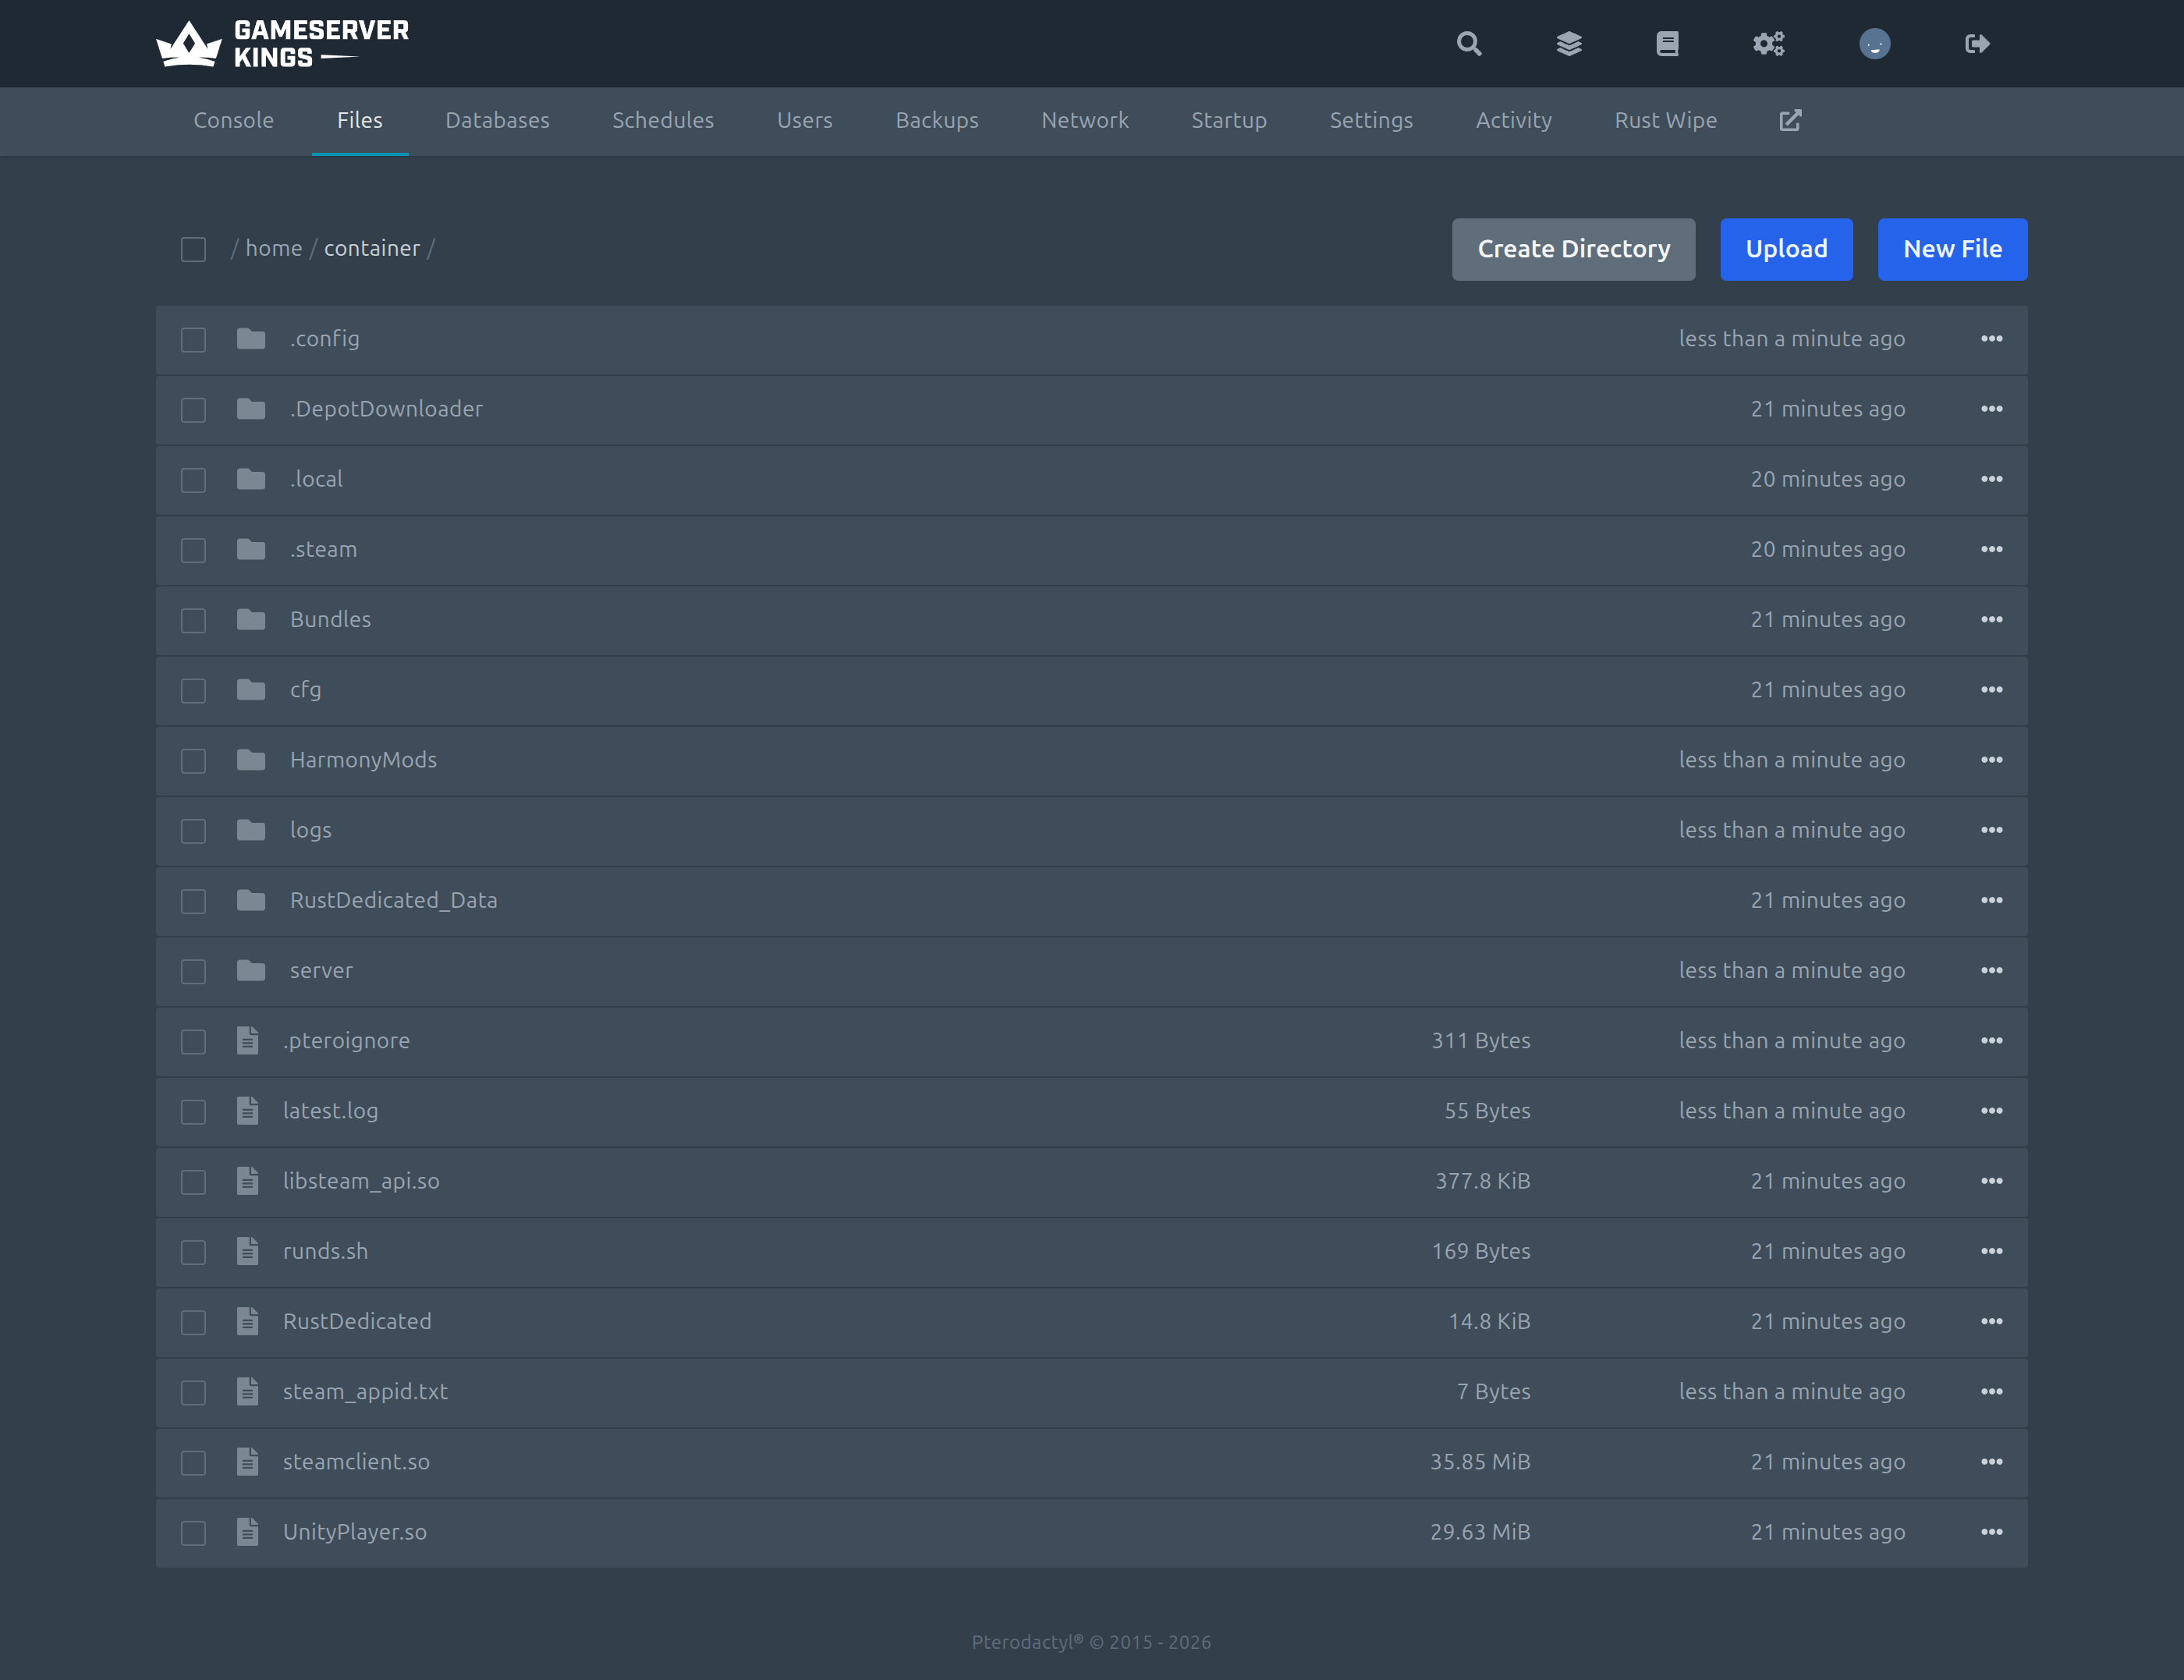The image size is (2184, 1680).
Task: Switch to the Console tab
Action: (x=233, y=120)
